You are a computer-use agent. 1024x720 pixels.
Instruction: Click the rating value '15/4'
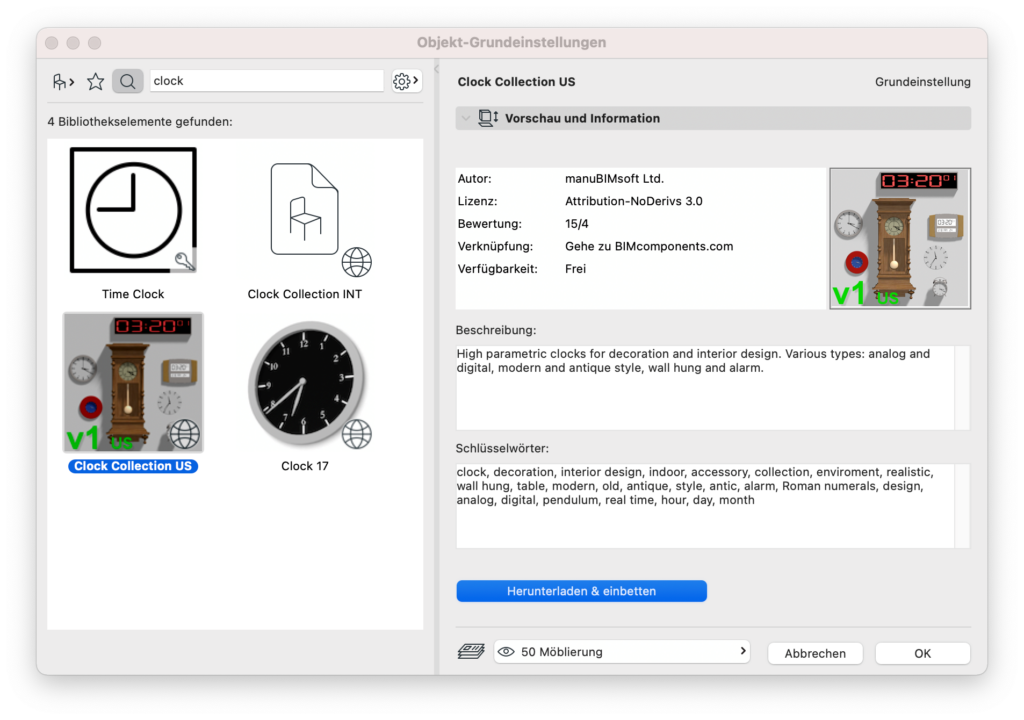coord(577,223)
